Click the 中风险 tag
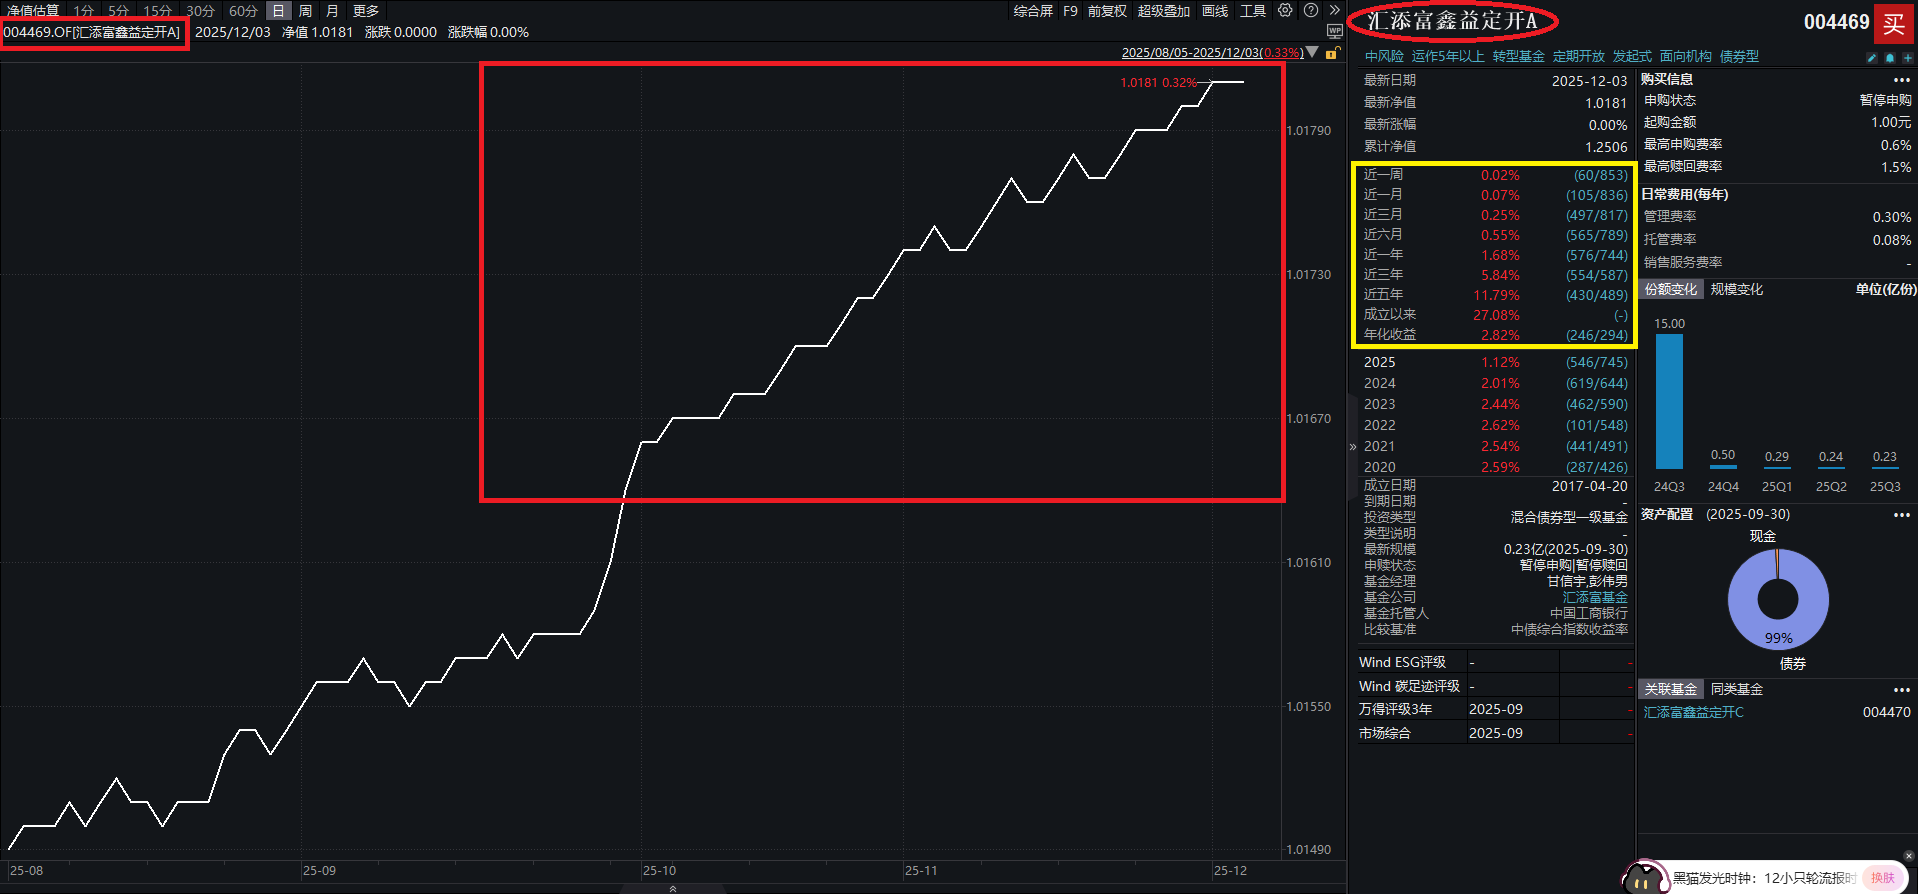The height and width of the screenshot is (894, 1918). (x=1384, y=56)
